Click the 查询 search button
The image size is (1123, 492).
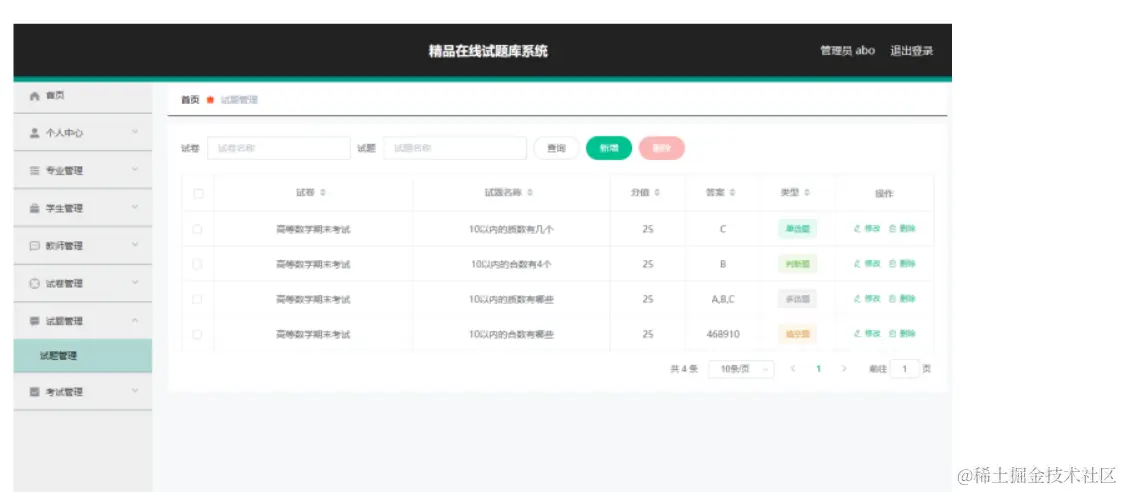click(x=556, y=148)
